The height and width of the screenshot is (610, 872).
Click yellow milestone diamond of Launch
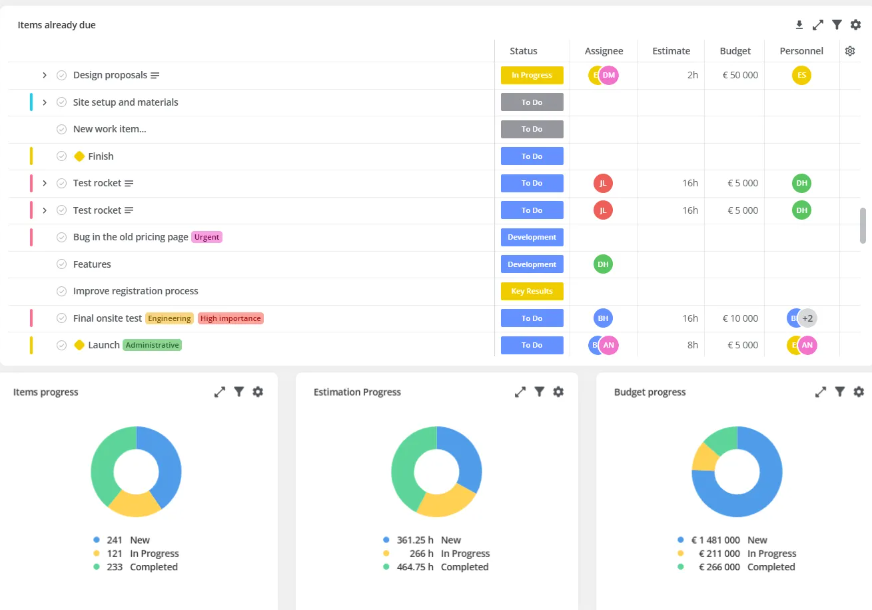click(79, 345)
